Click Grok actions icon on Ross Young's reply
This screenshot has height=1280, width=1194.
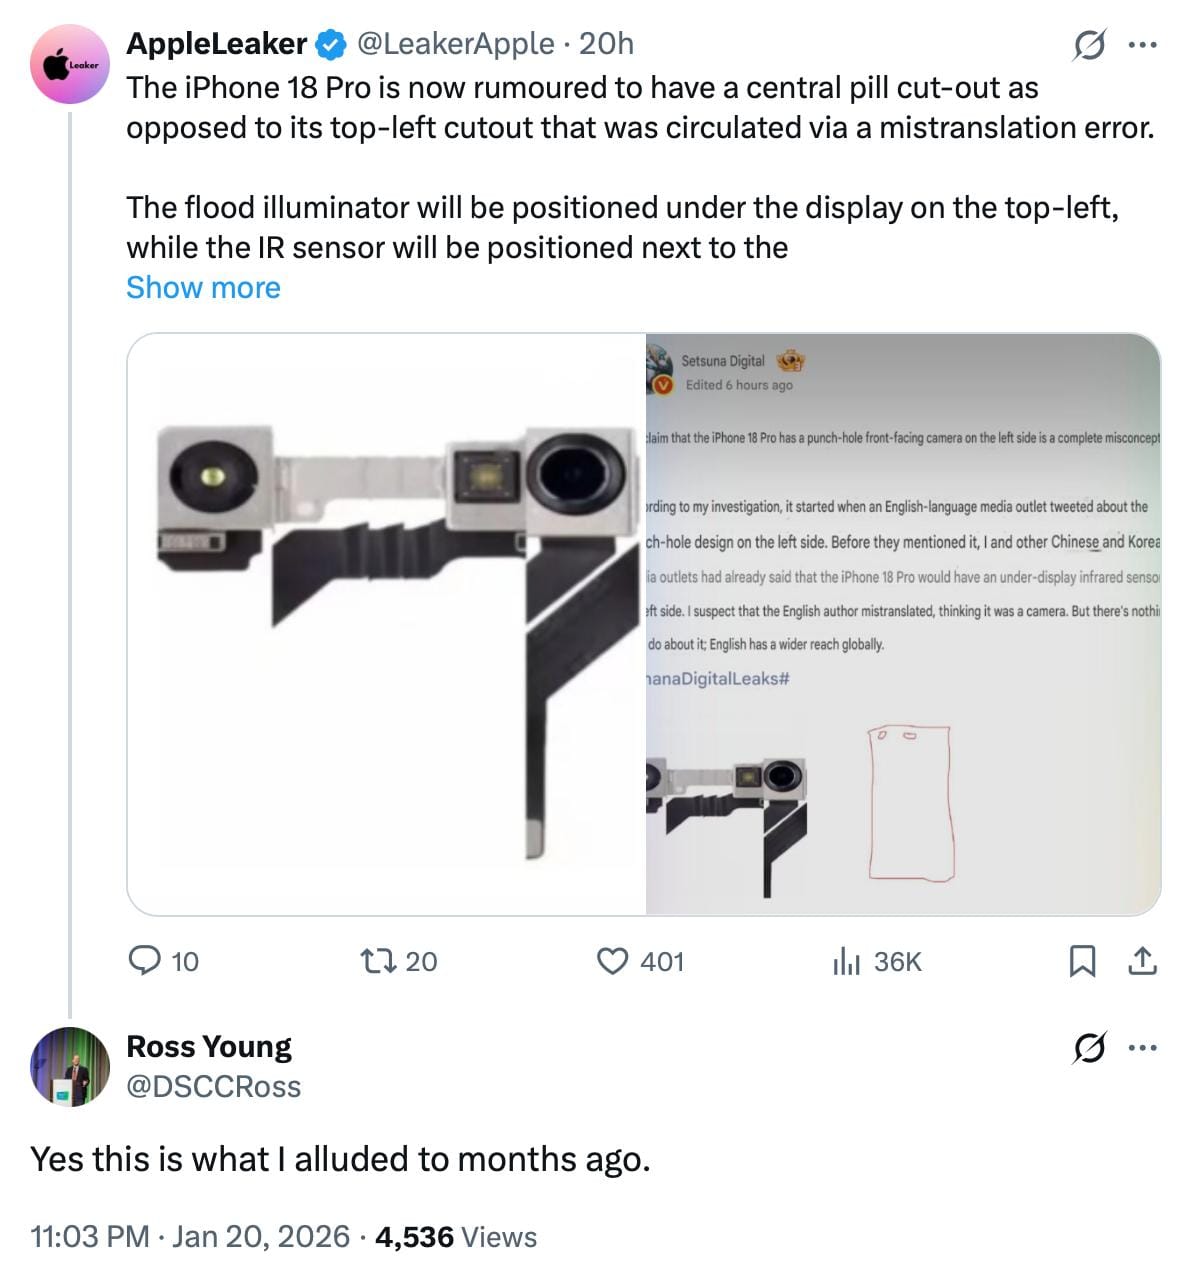(1090, 1049)
